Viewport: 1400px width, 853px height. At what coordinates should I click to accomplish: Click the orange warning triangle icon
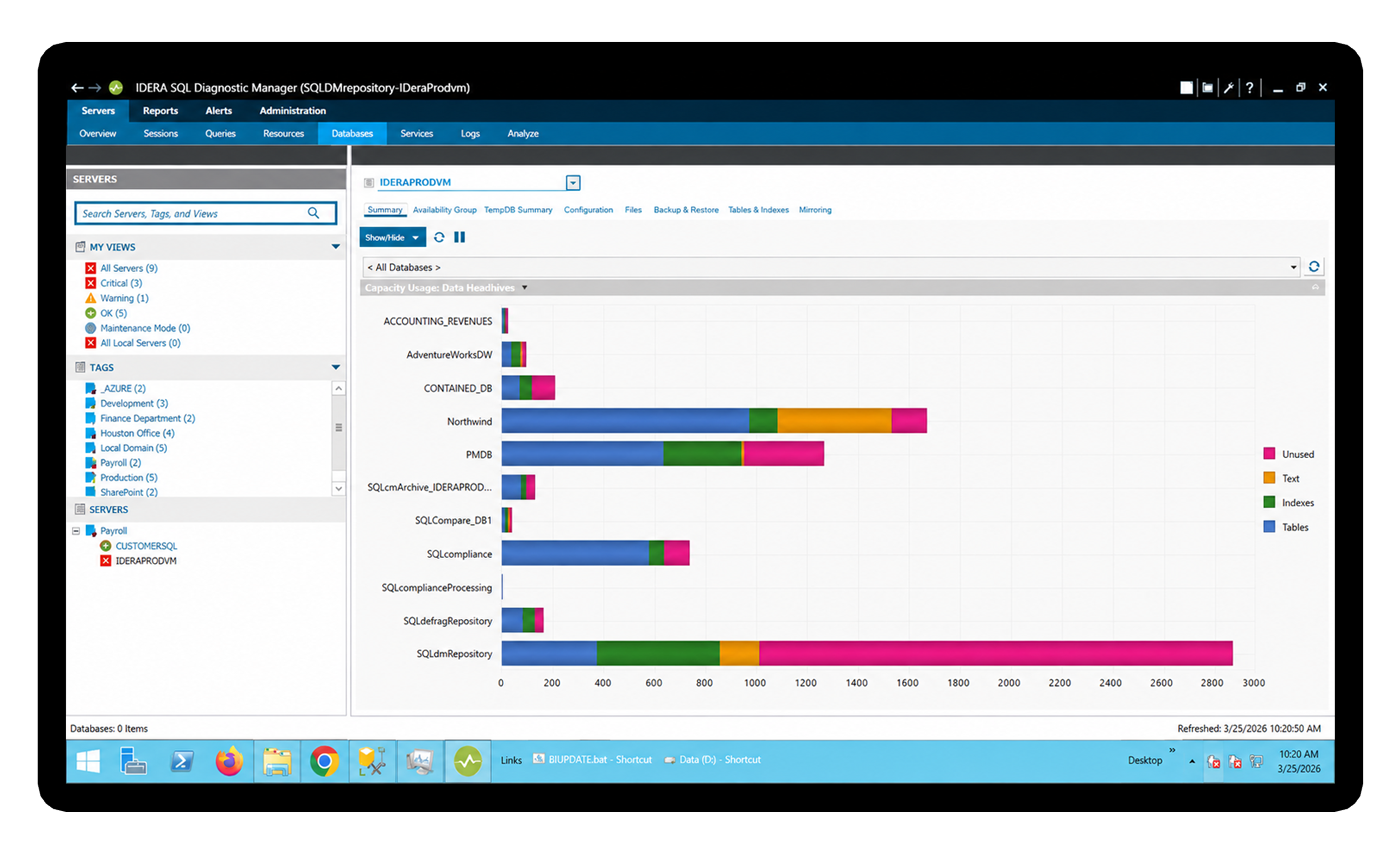click(91, 298)
